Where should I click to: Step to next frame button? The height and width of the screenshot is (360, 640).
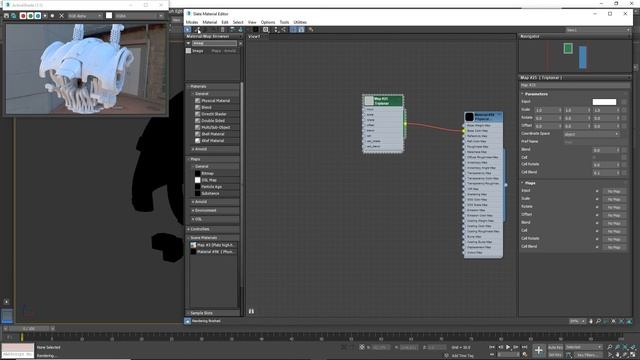click(516, 347)
